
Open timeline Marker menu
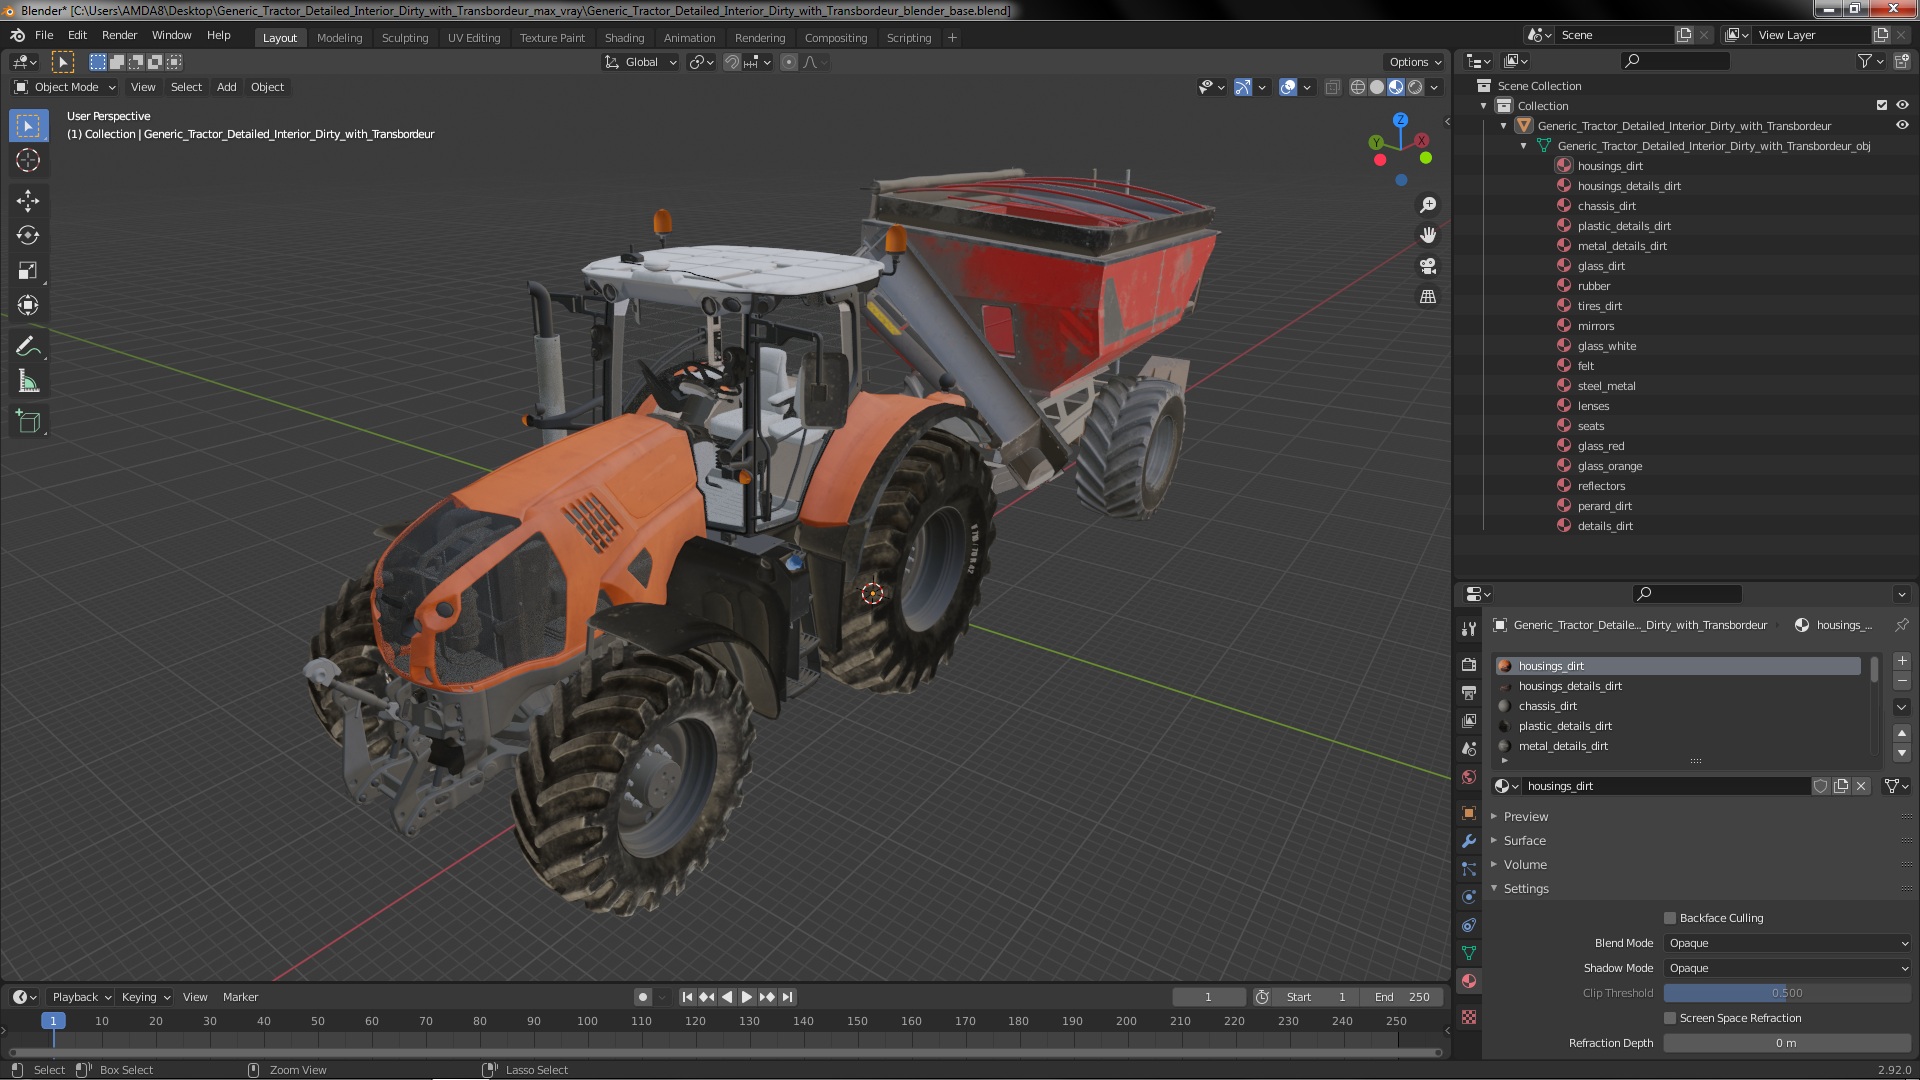coord(240,997)
